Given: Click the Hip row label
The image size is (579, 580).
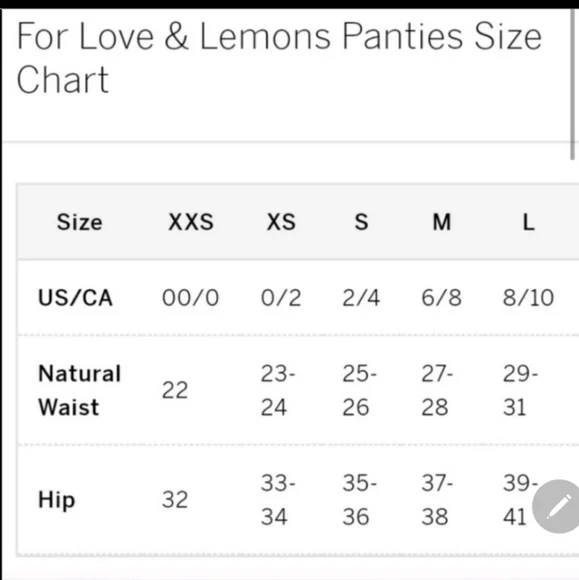Looking at the screenshot, I should point(57,500).
